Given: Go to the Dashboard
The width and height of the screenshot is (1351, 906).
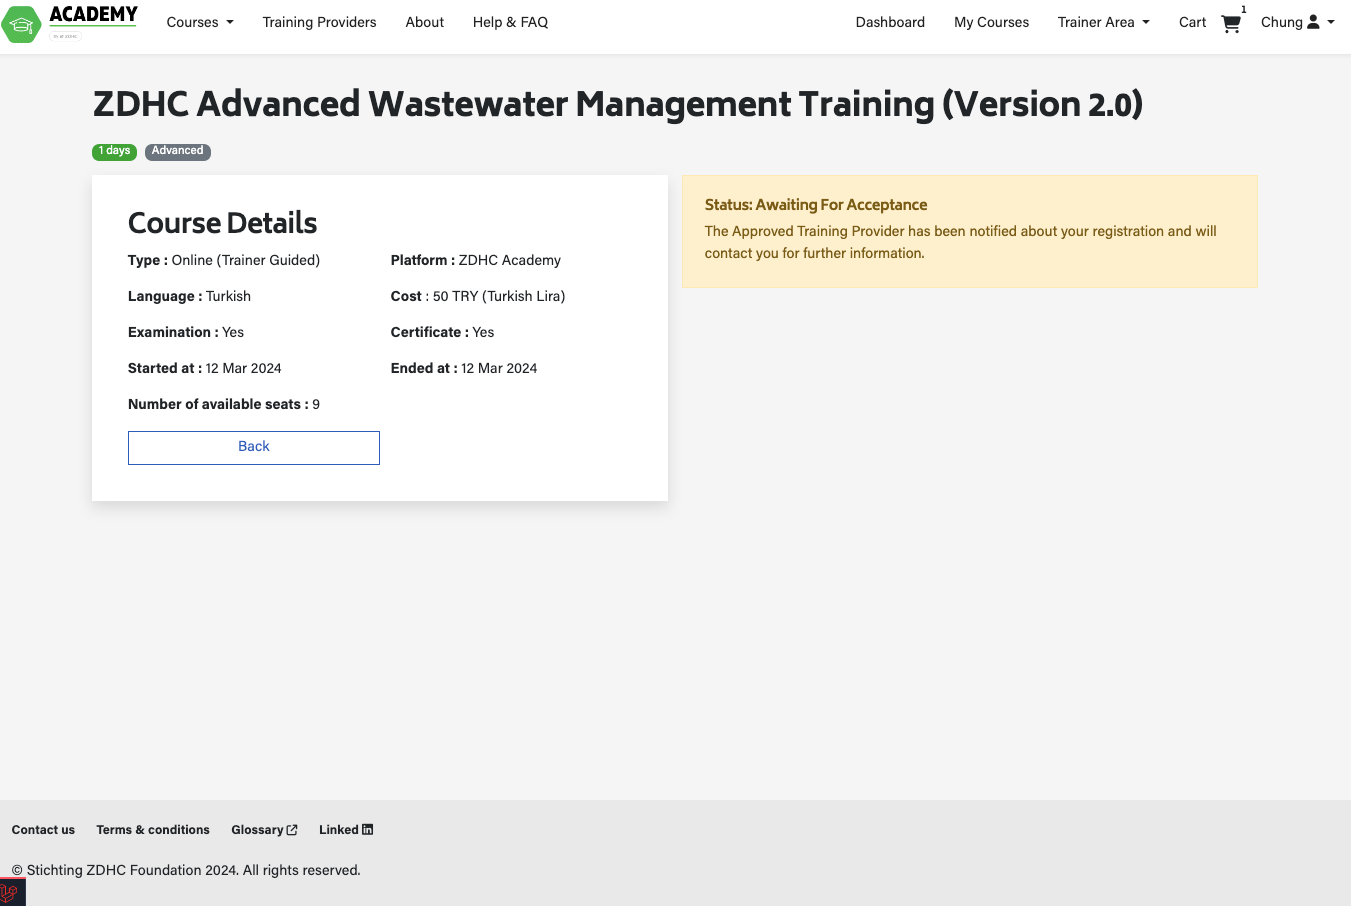Looking at the screenshot, I should [x=890, y=22].
